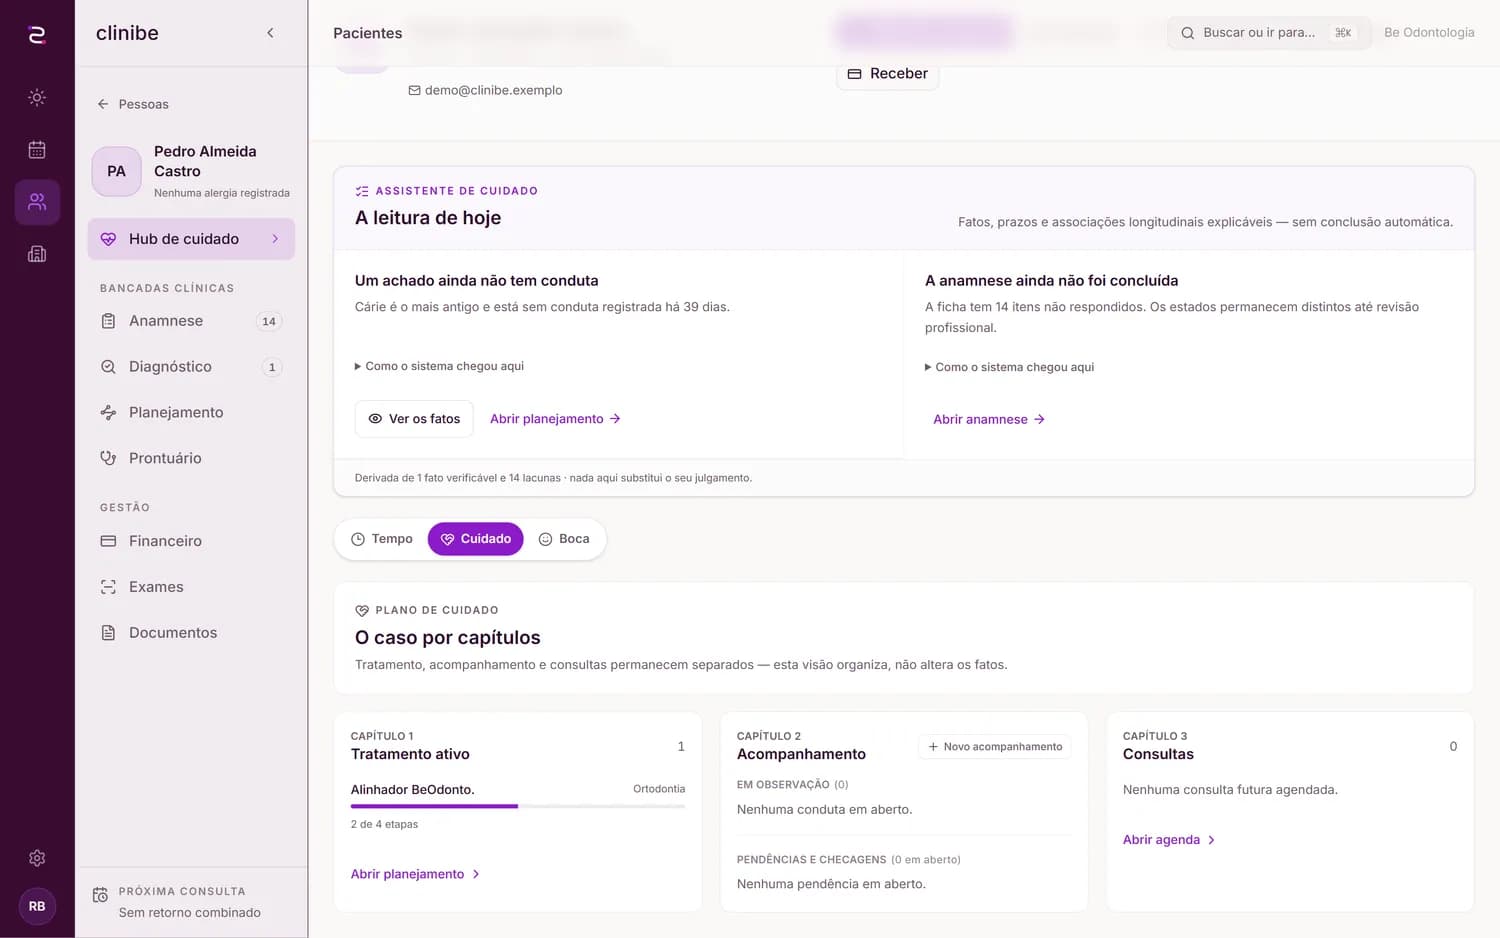1500x938 pixels.
Task: Collapse the clinibe sidebar with the chevron
Action: click(270, 33)
